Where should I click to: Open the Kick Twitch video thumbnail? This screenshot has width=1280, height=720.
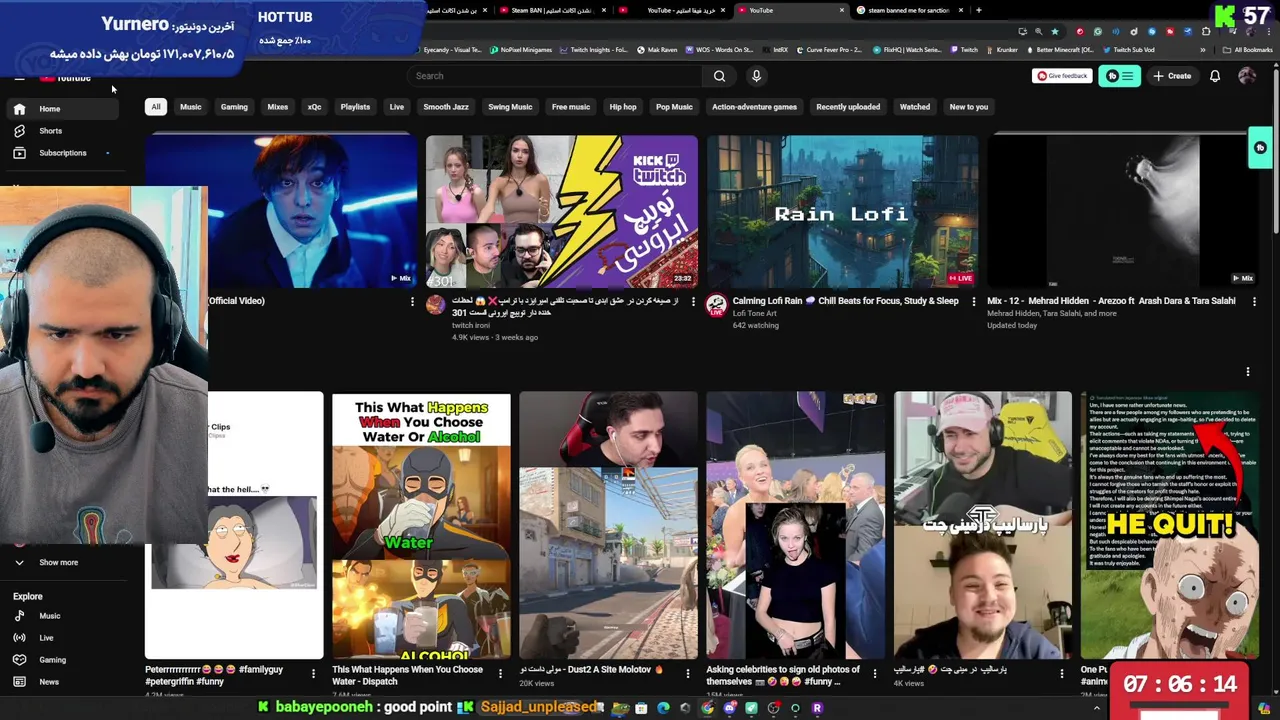tap(561, 211)
